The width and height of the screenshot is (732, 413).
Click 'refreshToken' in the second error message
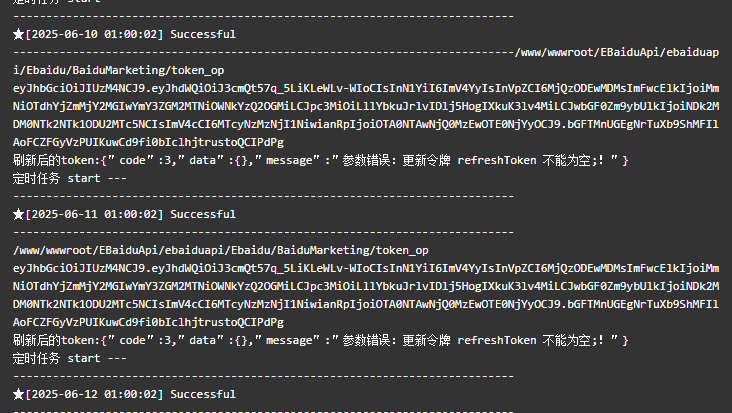[x=497, y=341]
